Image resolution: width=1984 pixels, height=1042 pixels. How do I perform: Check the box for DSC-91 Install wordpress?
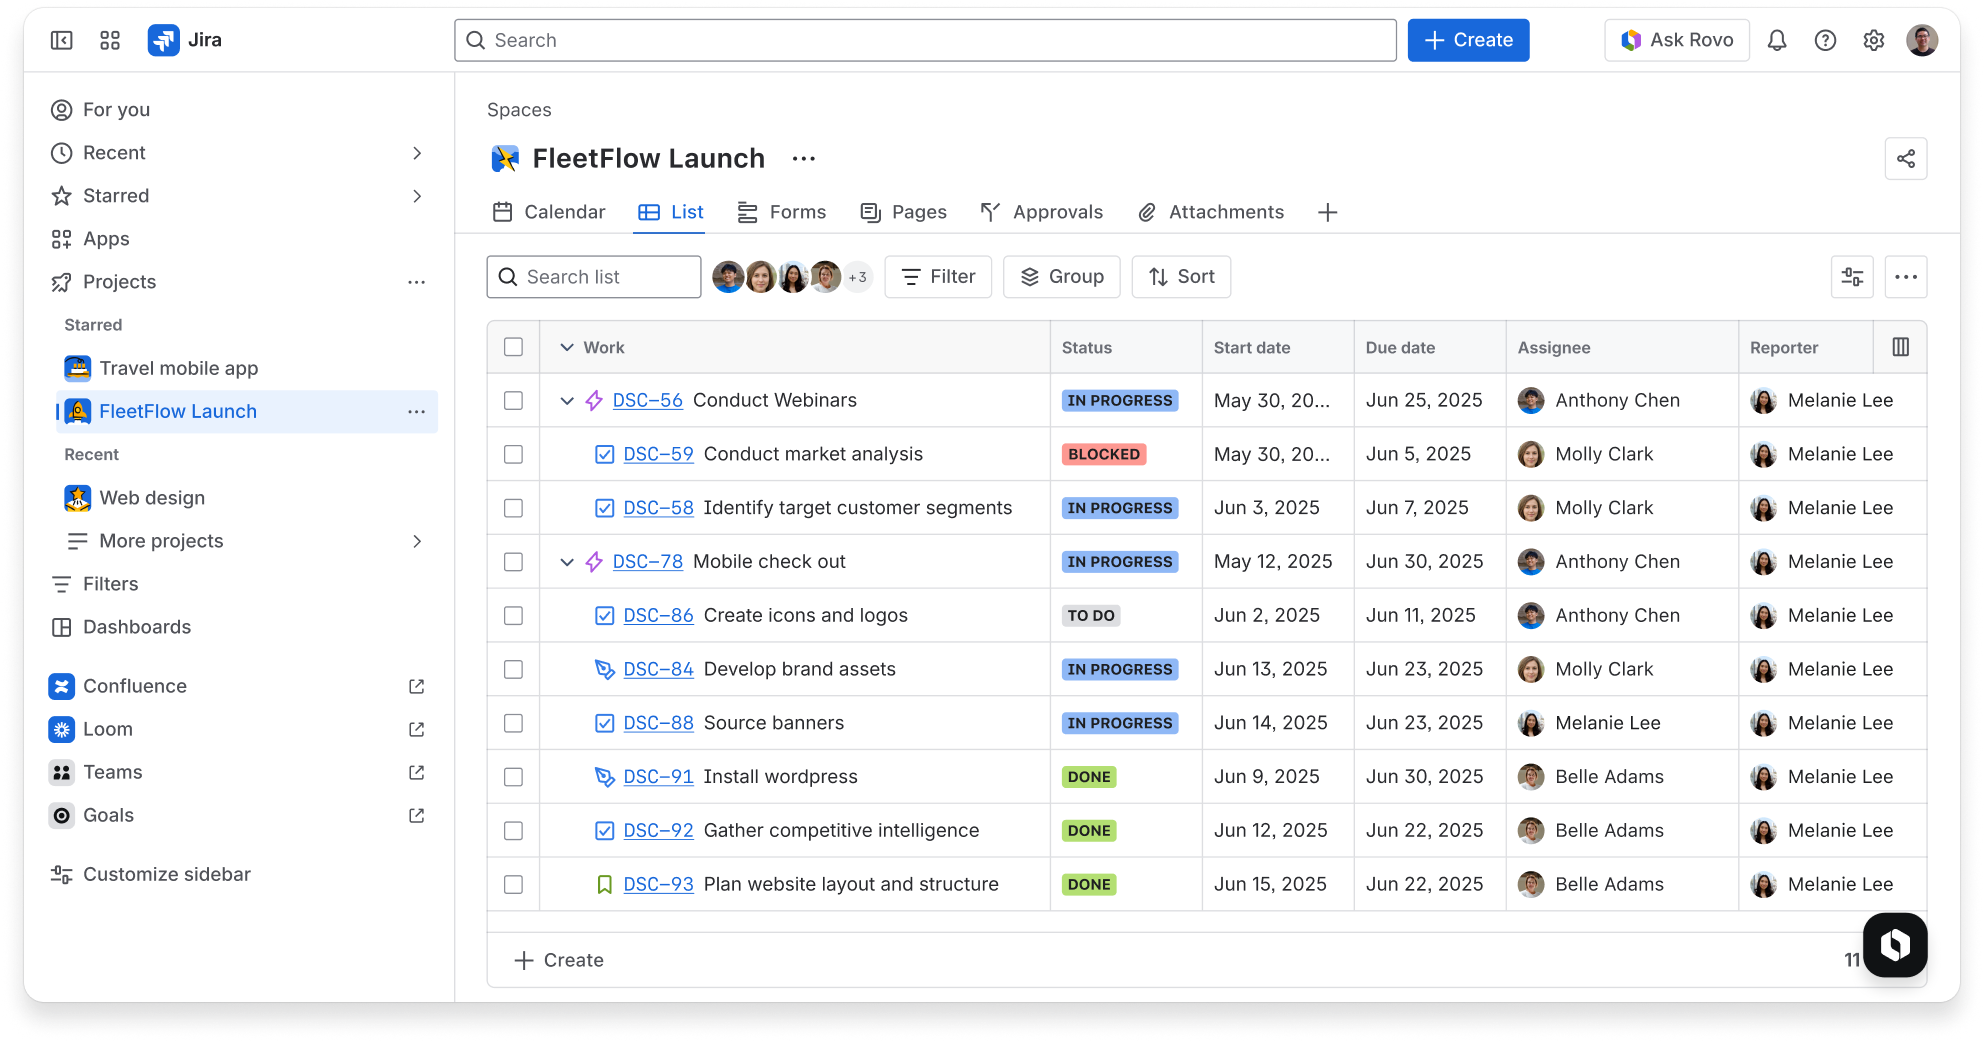(x=513, y=777)
